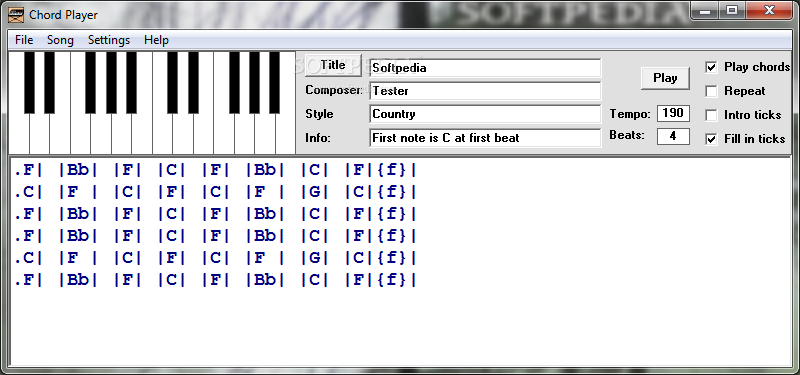Play the upper octave G# black key
The height and width of the screenshot is (375, 800).
[x=255, y=83]
